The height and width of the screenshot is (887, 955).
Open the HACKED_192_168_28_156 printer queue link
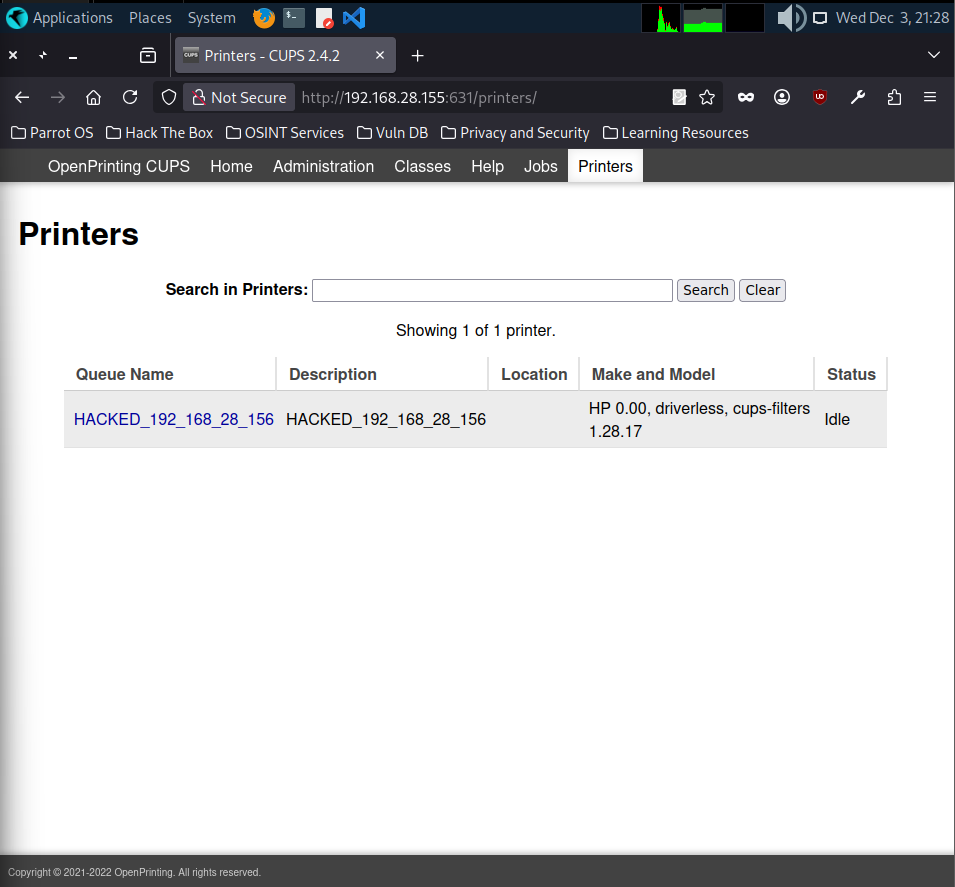pos(174,419)
